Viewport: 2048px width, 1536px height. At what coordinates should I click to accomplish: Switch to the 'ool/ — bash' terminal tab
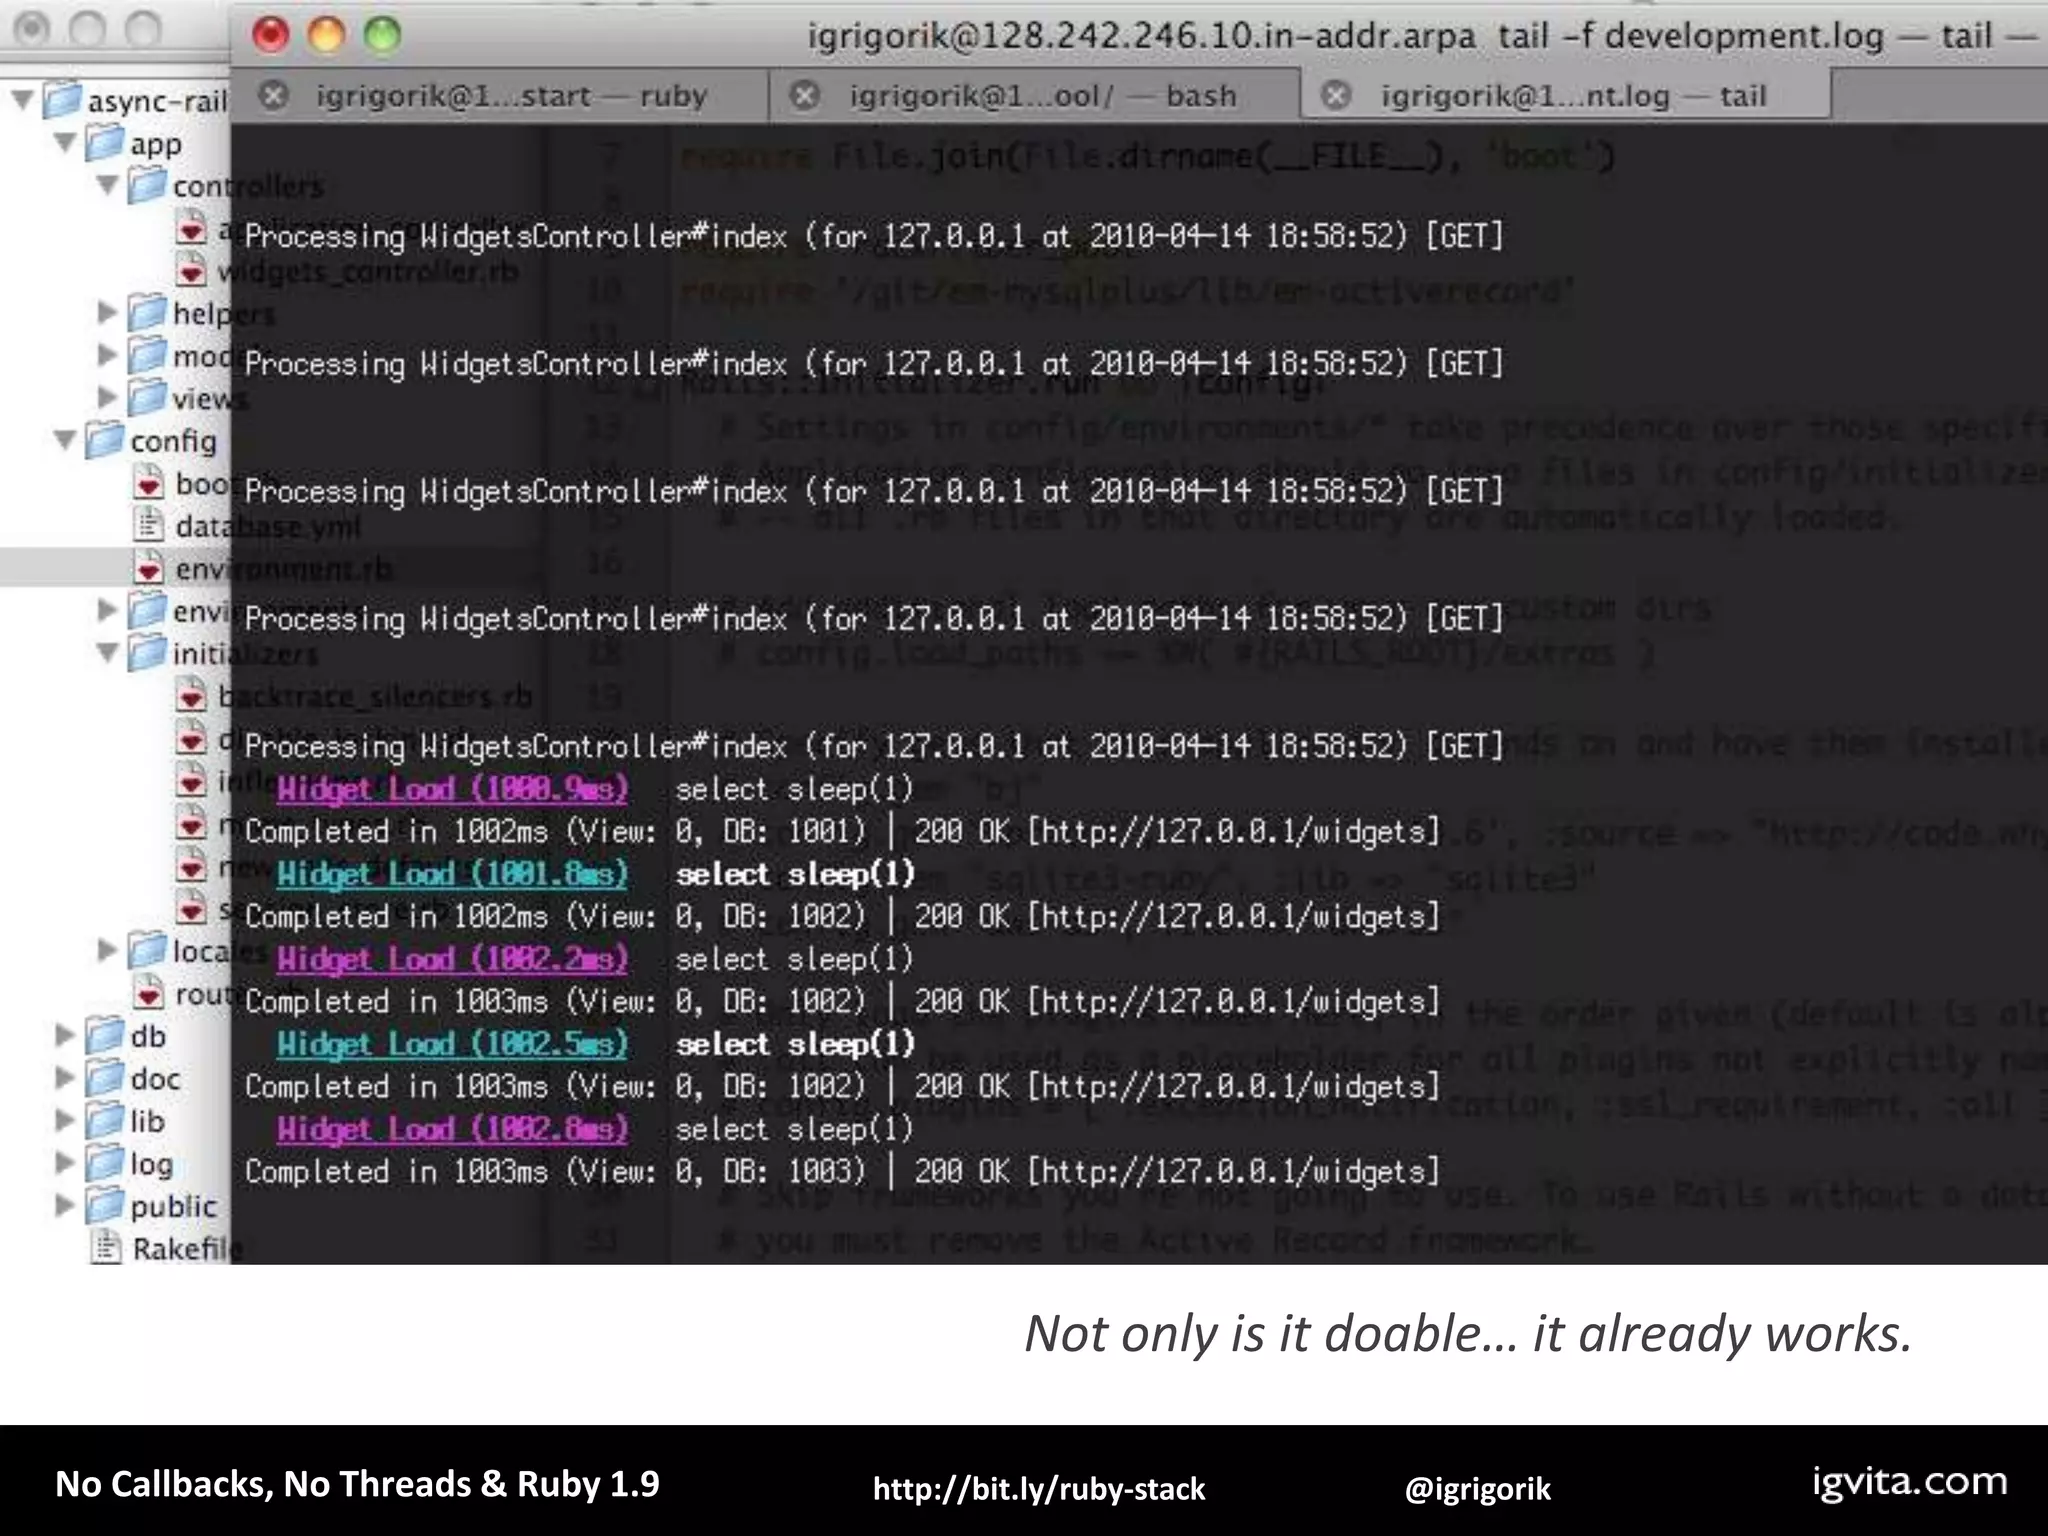point(1035,96)
